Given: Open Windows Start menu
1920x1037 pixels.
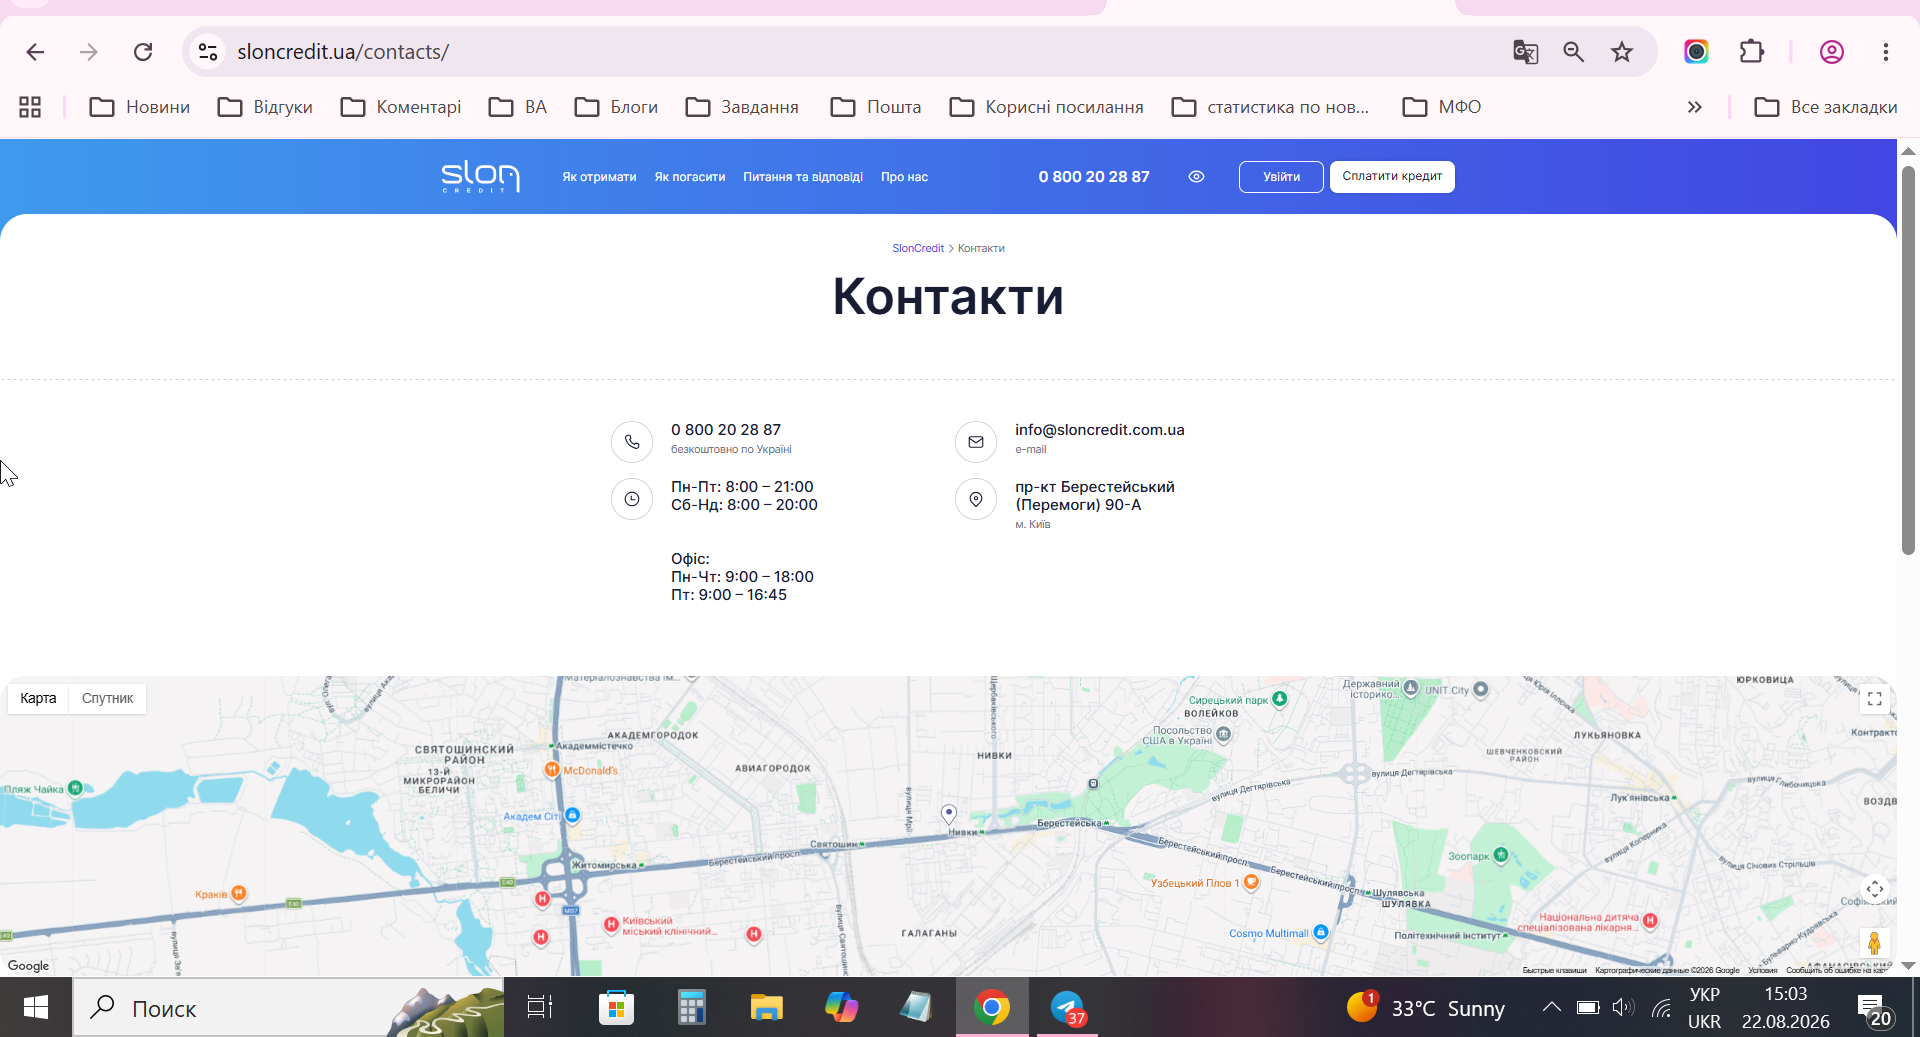Looking at the screenshot, I should 36,1007.
